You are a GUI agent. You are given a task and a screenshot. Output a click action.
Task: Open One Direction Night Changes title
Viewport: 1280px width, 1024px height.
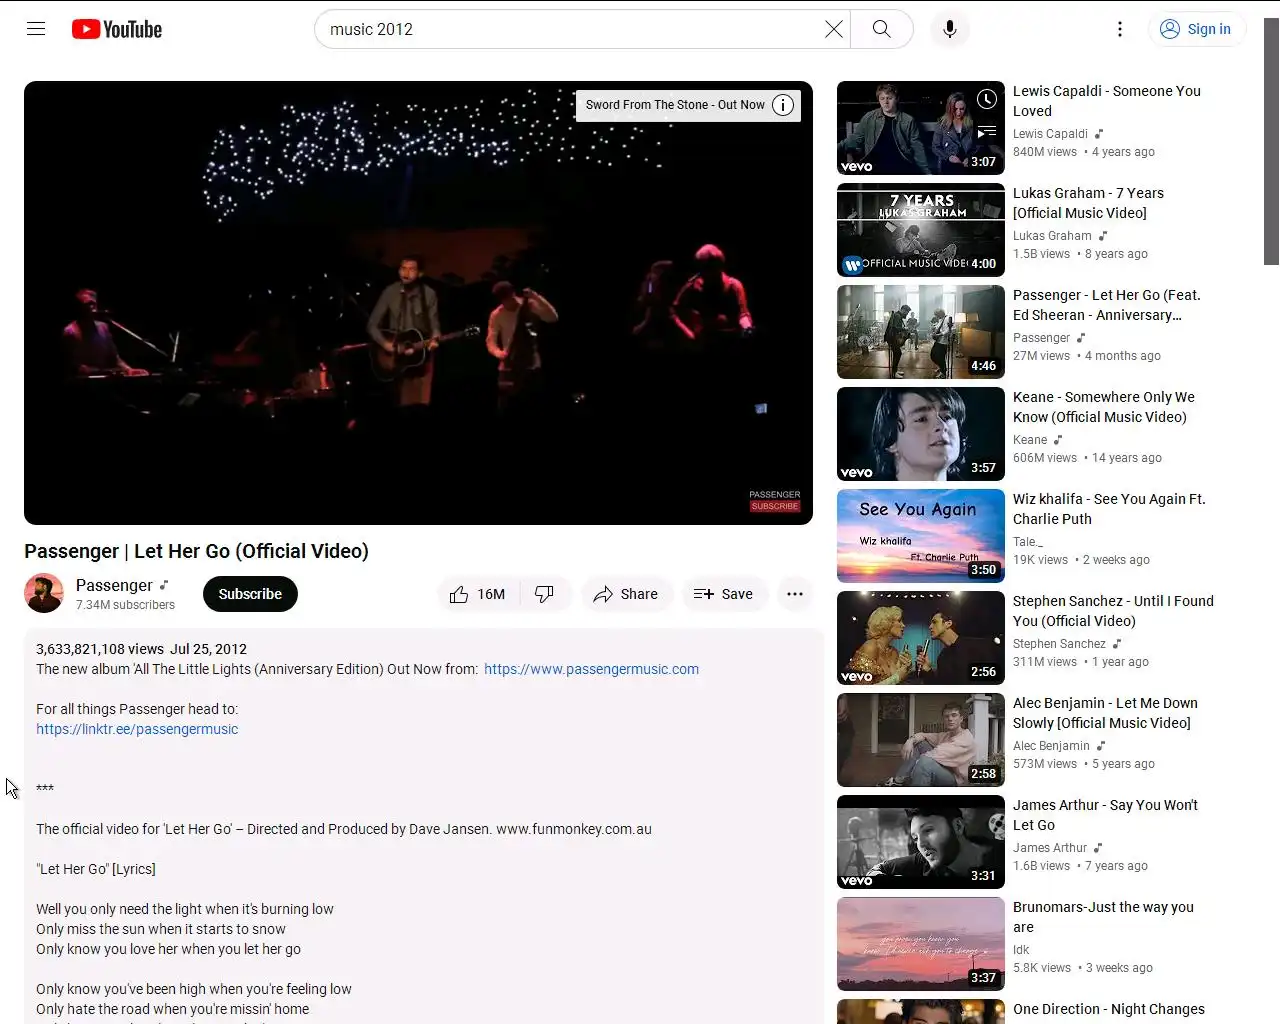[x=1109, y=1009]
